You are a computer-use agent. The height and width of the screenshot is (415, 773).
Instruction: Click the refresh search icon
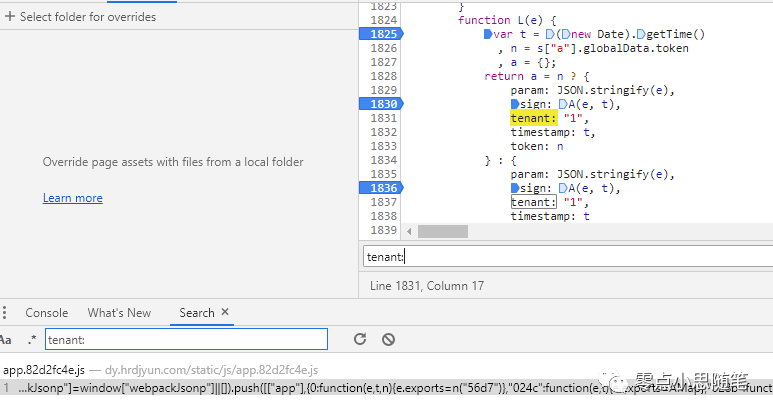tap(360, 339)
